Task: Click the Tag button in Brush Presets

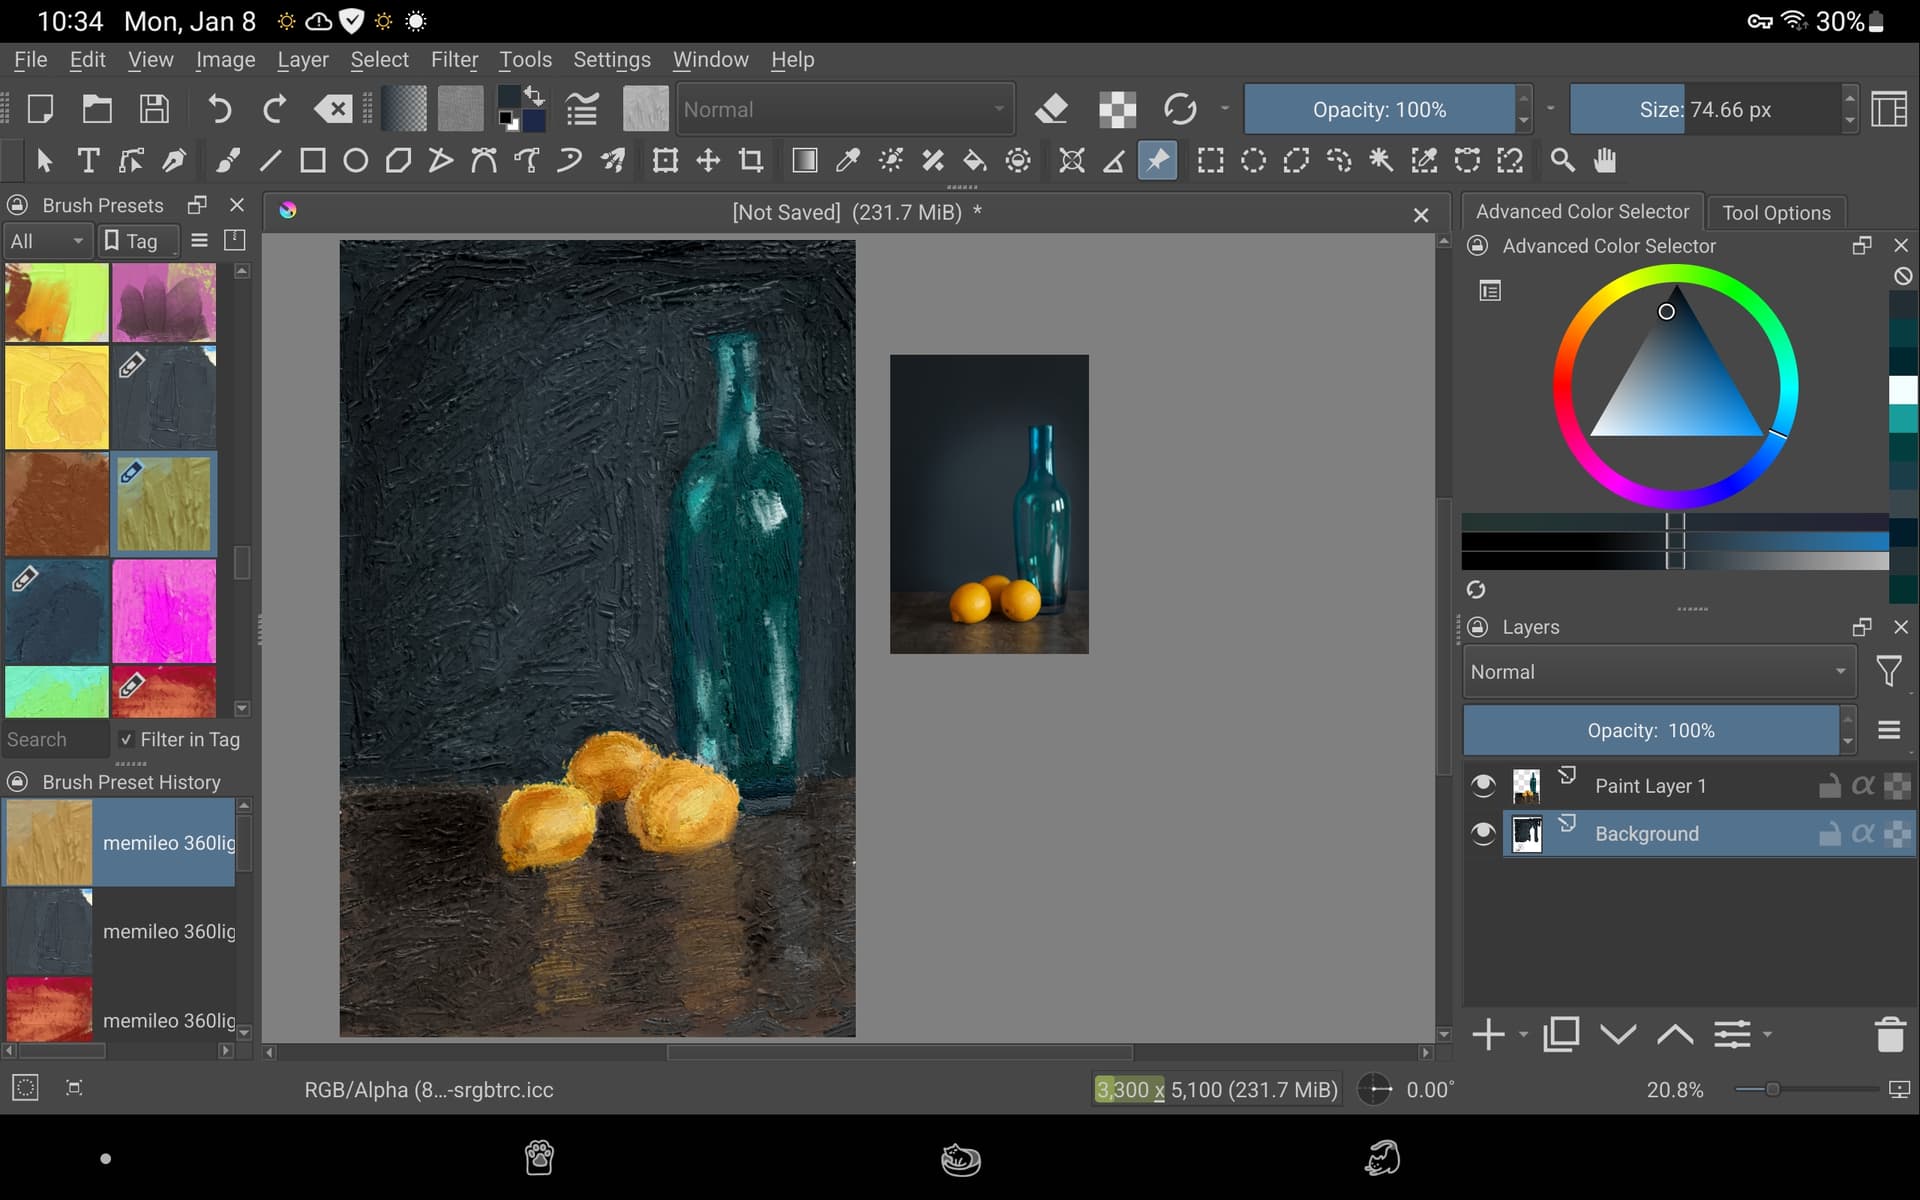Action: (133, 241)
